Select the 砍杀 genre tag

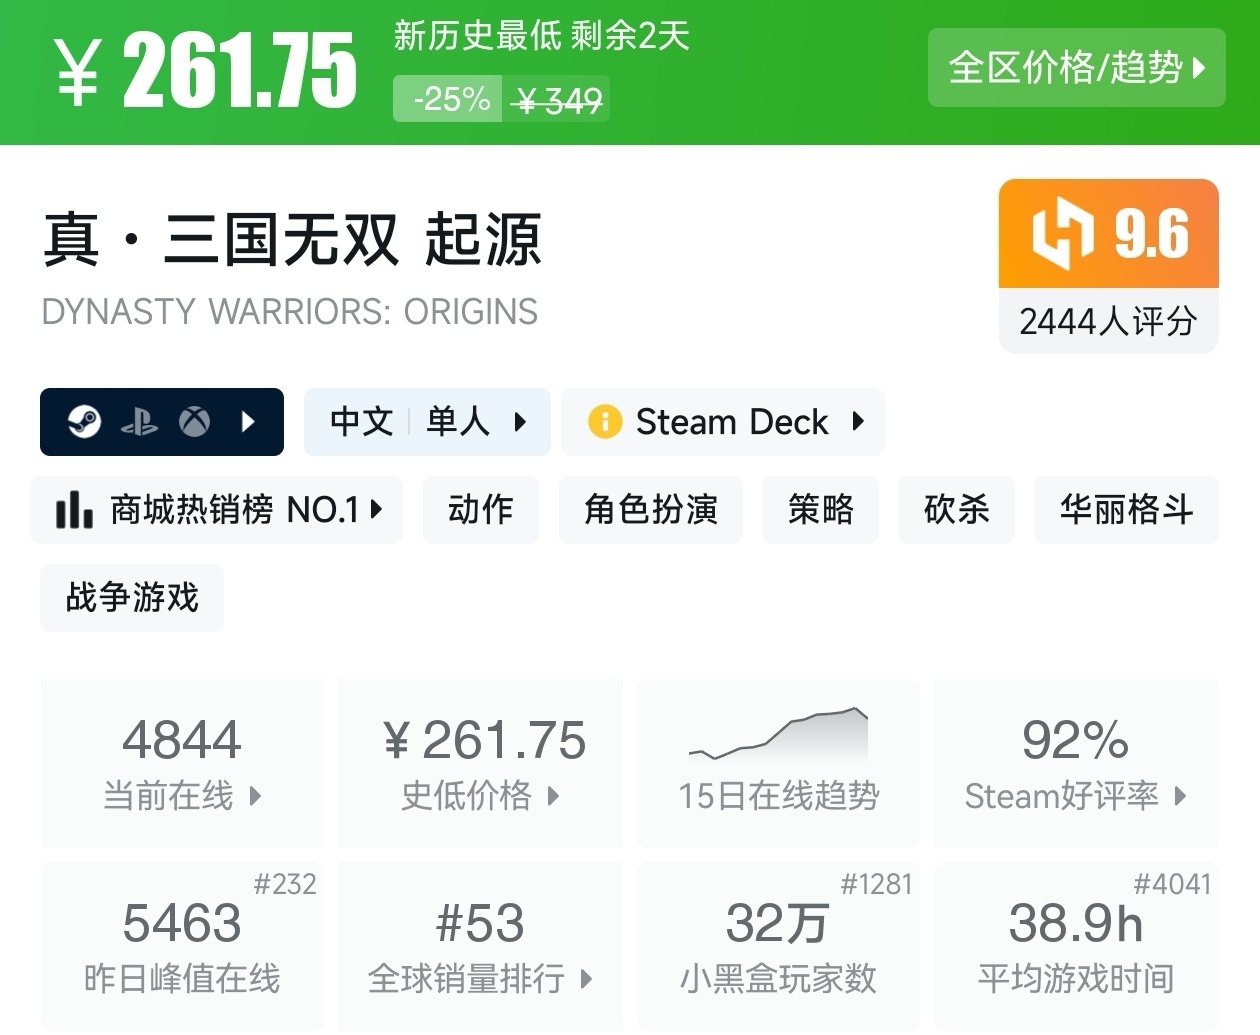pyautogui.click(x=956, y=510)
